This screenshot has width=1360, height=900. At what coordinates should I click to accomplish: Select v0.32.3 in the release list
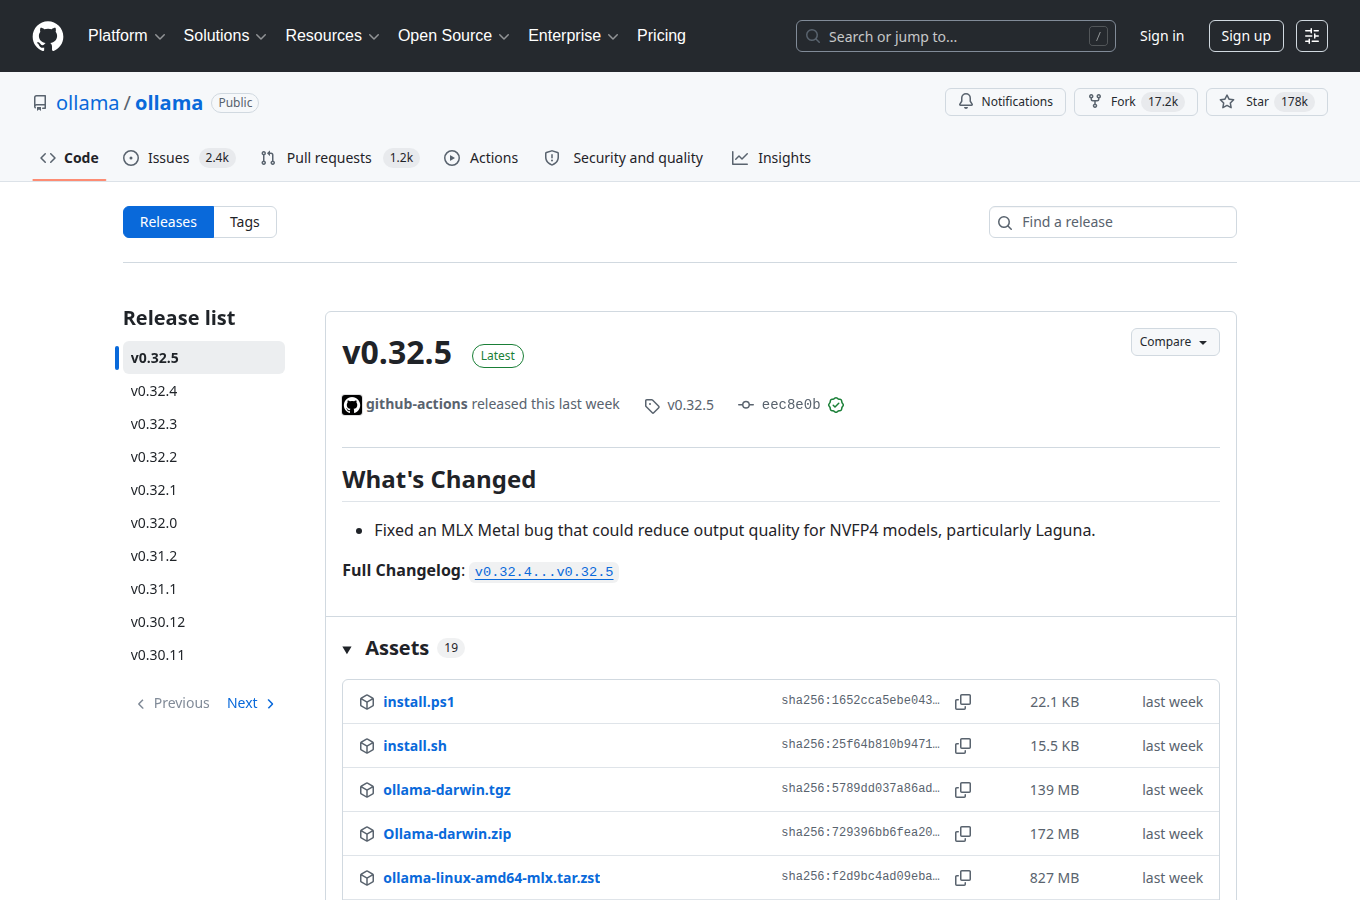coord(203,424)
